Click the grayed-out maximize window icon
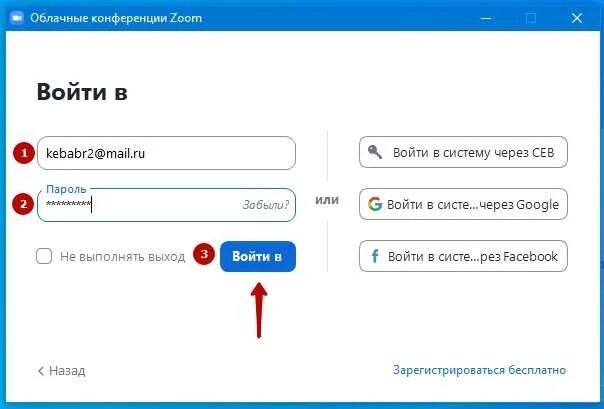Screen dimensions: 604x409 click(x=531, y=18)
